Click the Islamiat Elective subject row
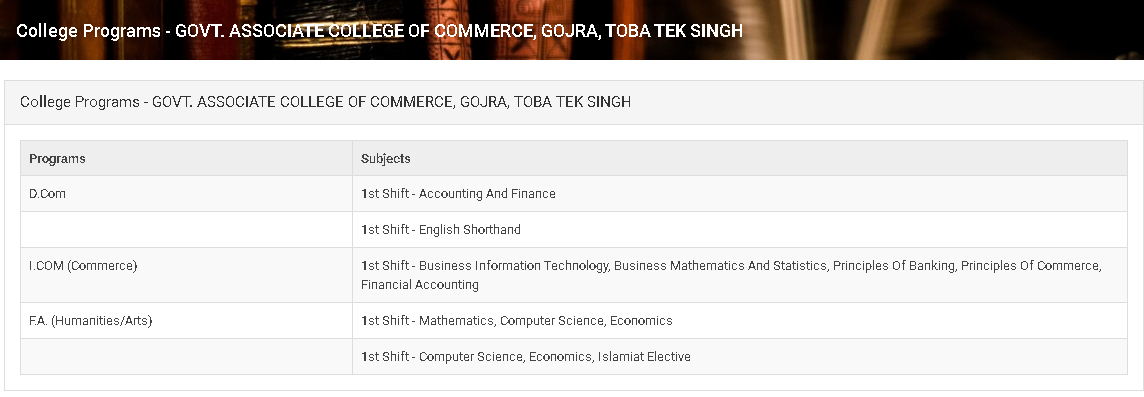Screen dimensions: 1144x397 coord(740,357)
